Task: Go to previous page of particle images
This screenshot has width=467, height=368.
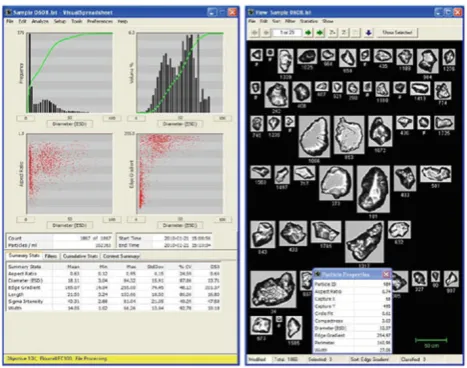Action: (266, 33)
